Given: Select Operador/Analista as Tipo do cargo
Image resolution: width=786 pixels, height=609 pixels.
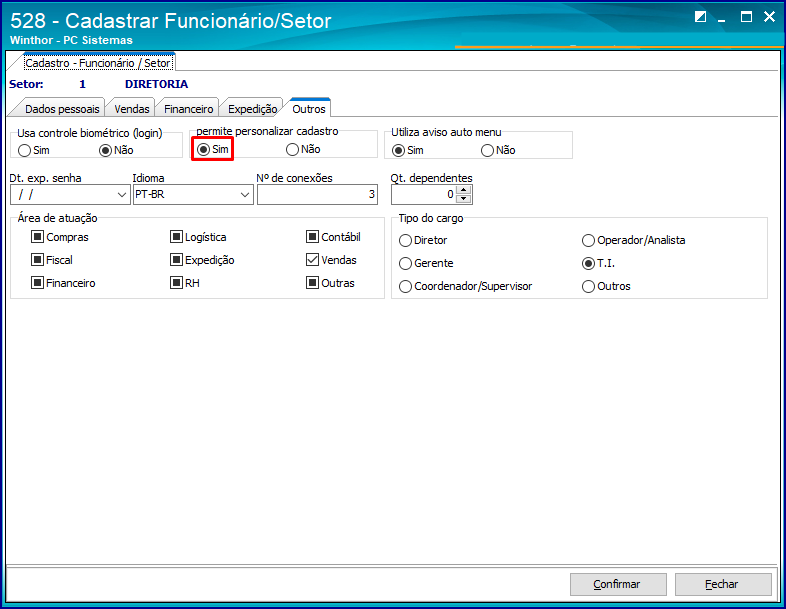Looking at the screenshot, I should (x=634, y=241).
